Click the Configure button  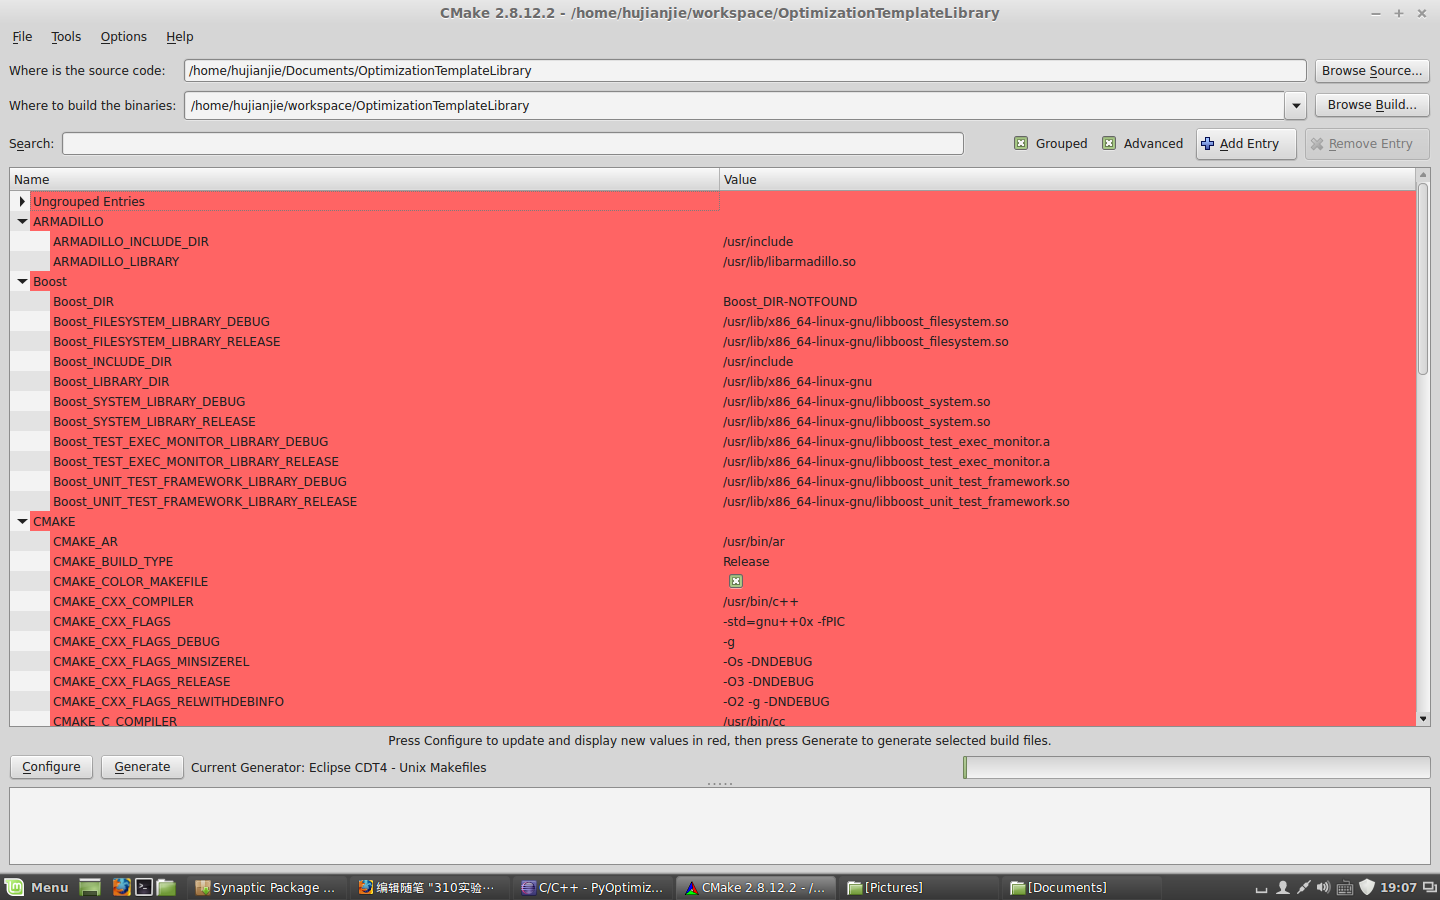[x=51, y=767]
